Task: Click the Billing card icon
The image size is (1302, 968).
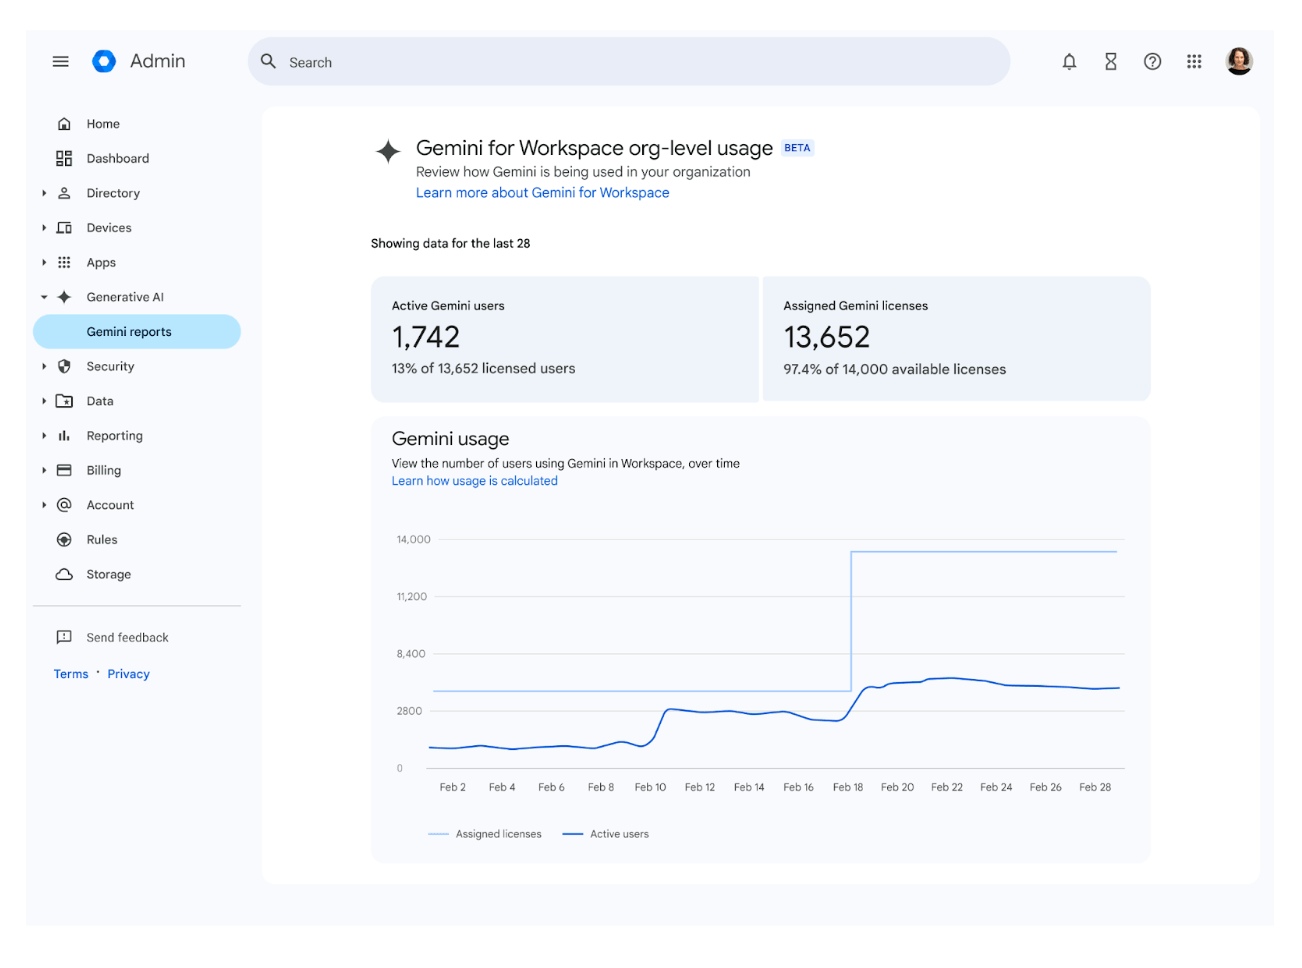Action: [64, 470]
